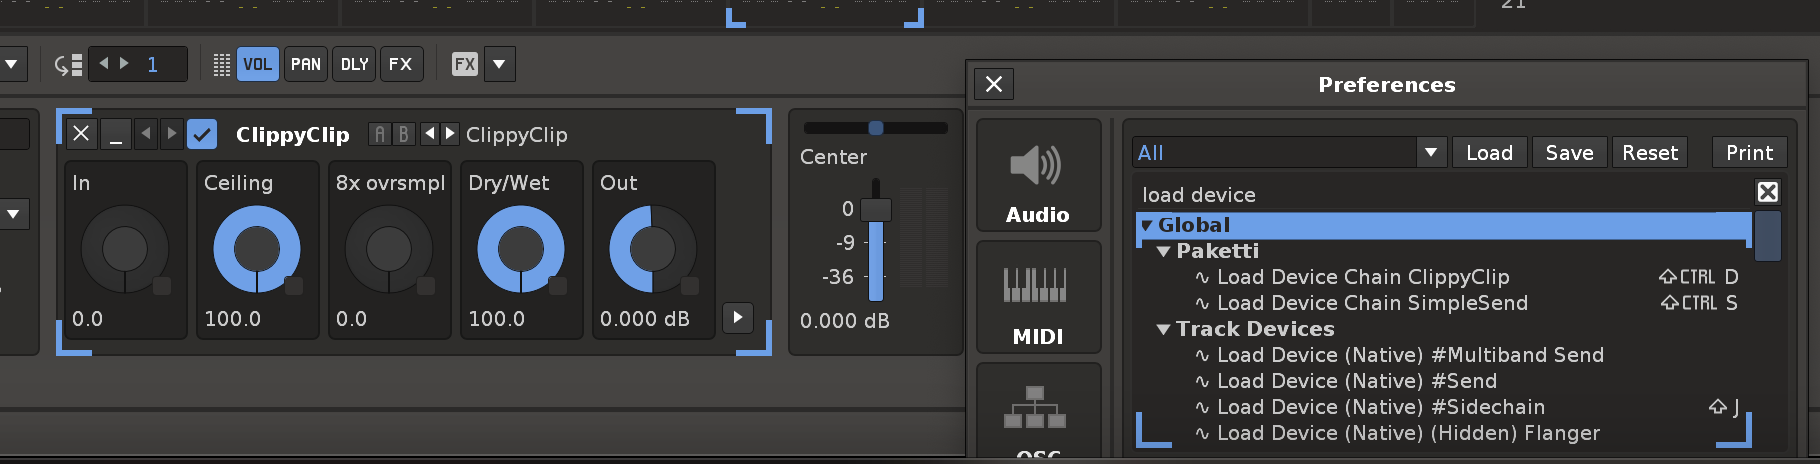The image size is (1820, 464).
Task: Click the Print button in Preferences
Action: [x=1749, y=153]
